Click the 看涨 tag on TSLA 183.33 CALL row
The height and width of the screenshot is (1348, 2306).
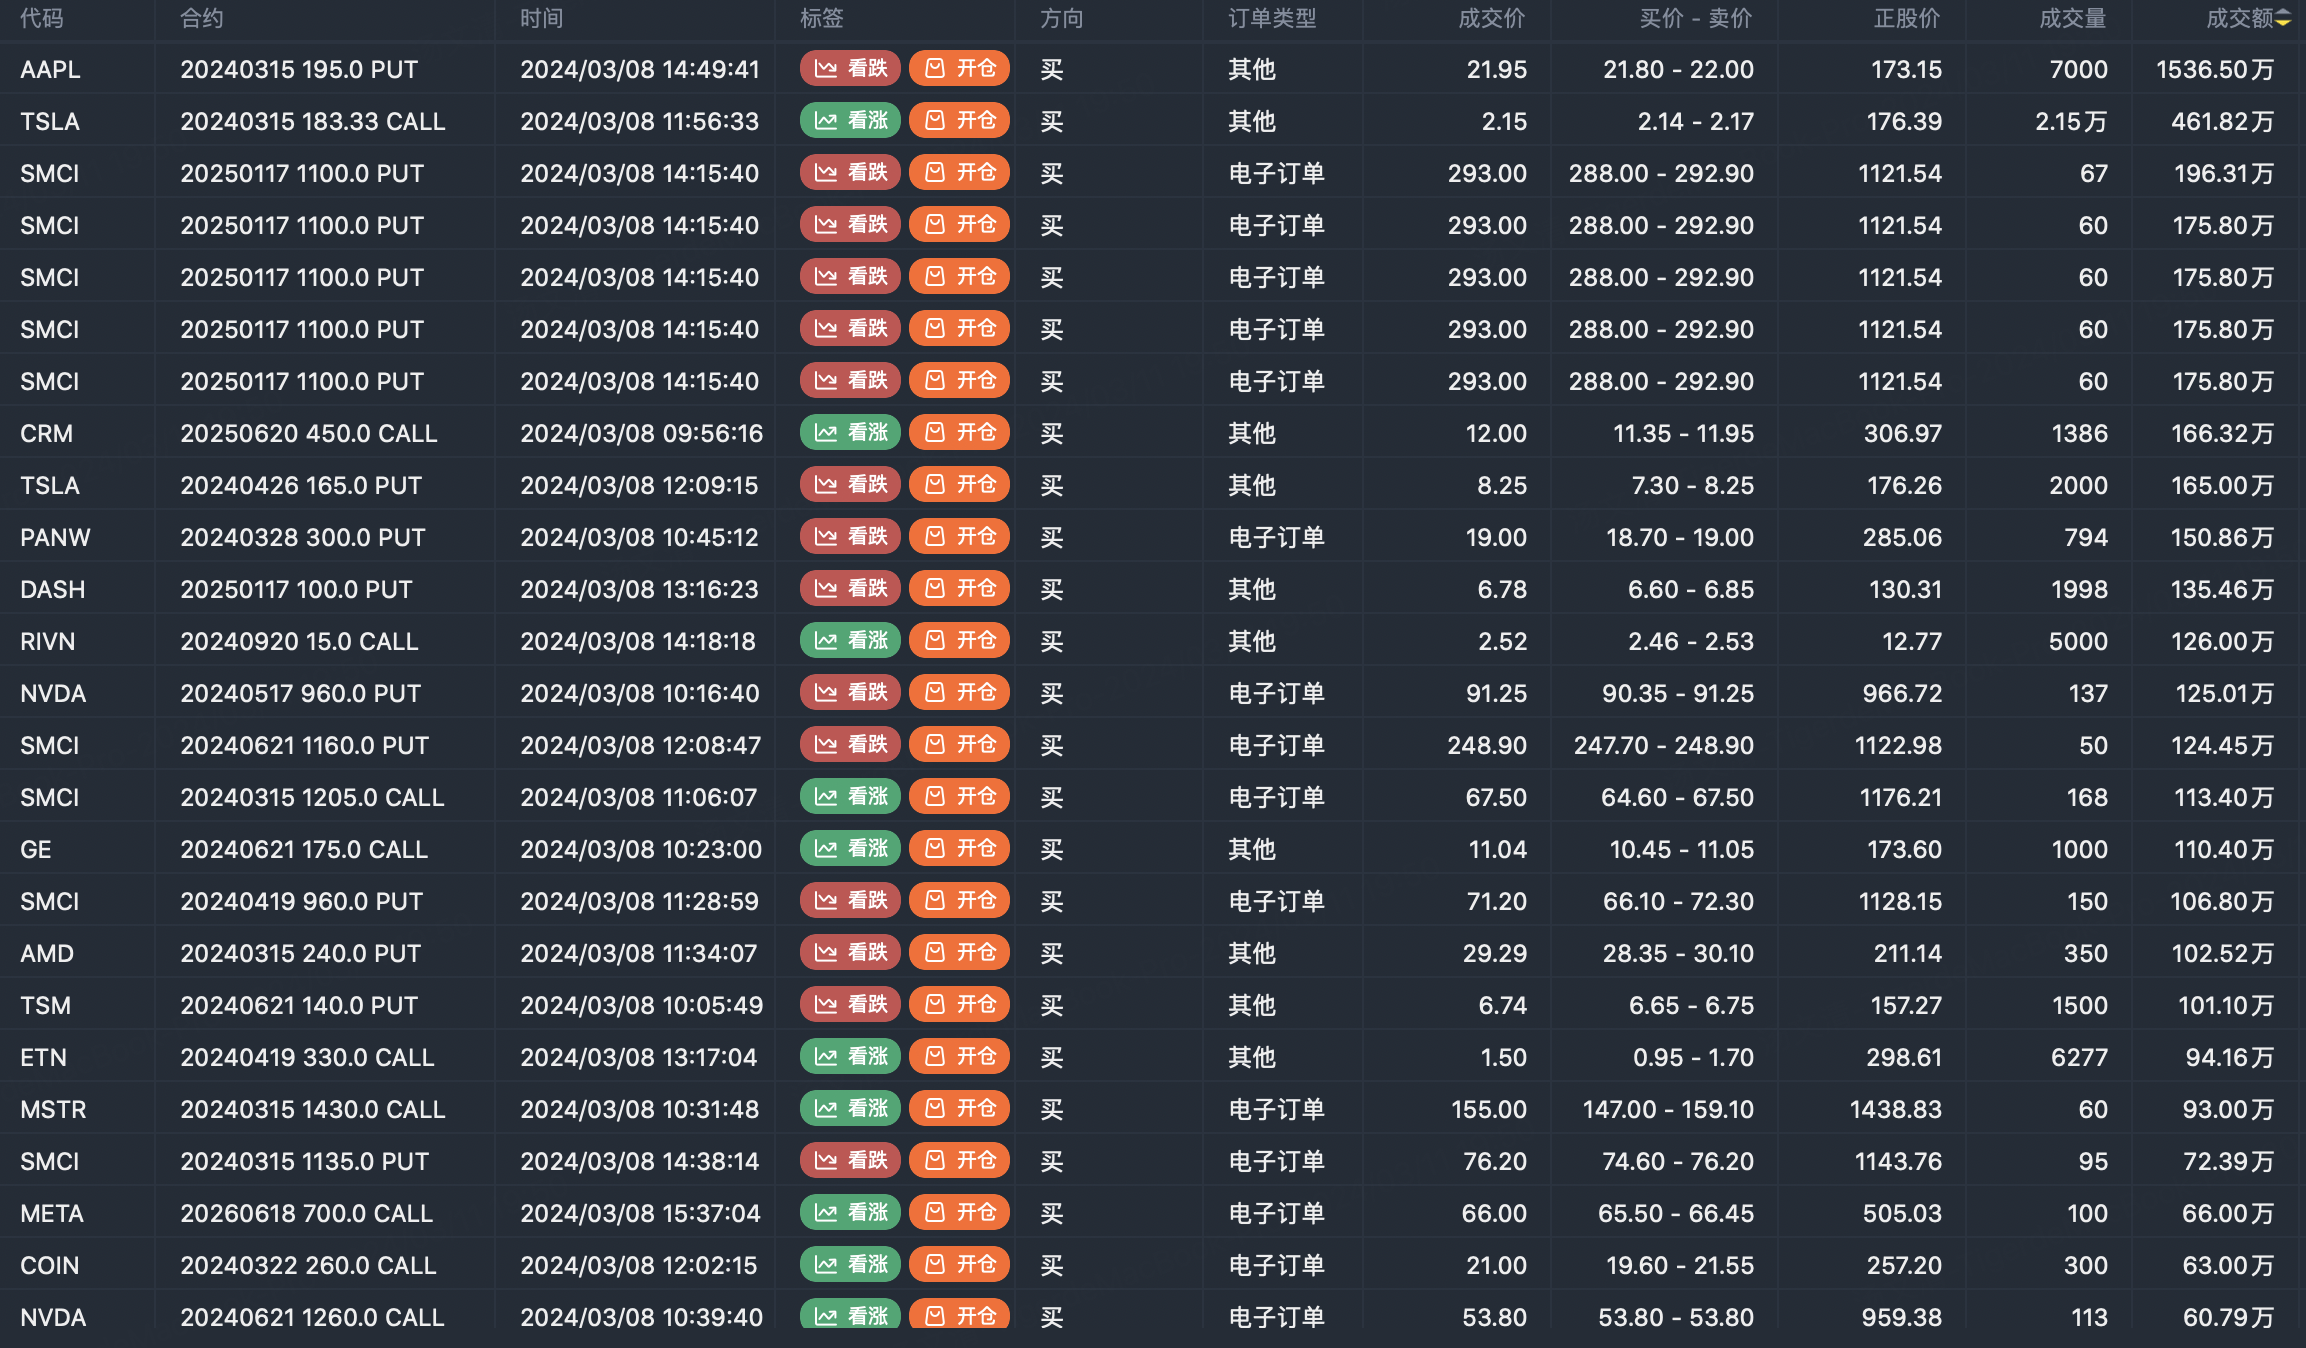(851, 121)
